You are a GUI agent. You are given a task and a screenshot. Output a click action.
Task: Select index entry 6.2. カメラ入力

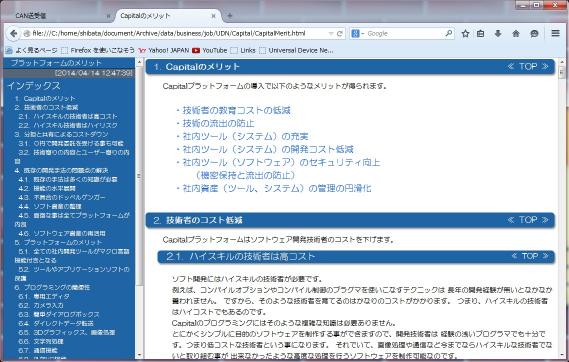click(41, 305)
